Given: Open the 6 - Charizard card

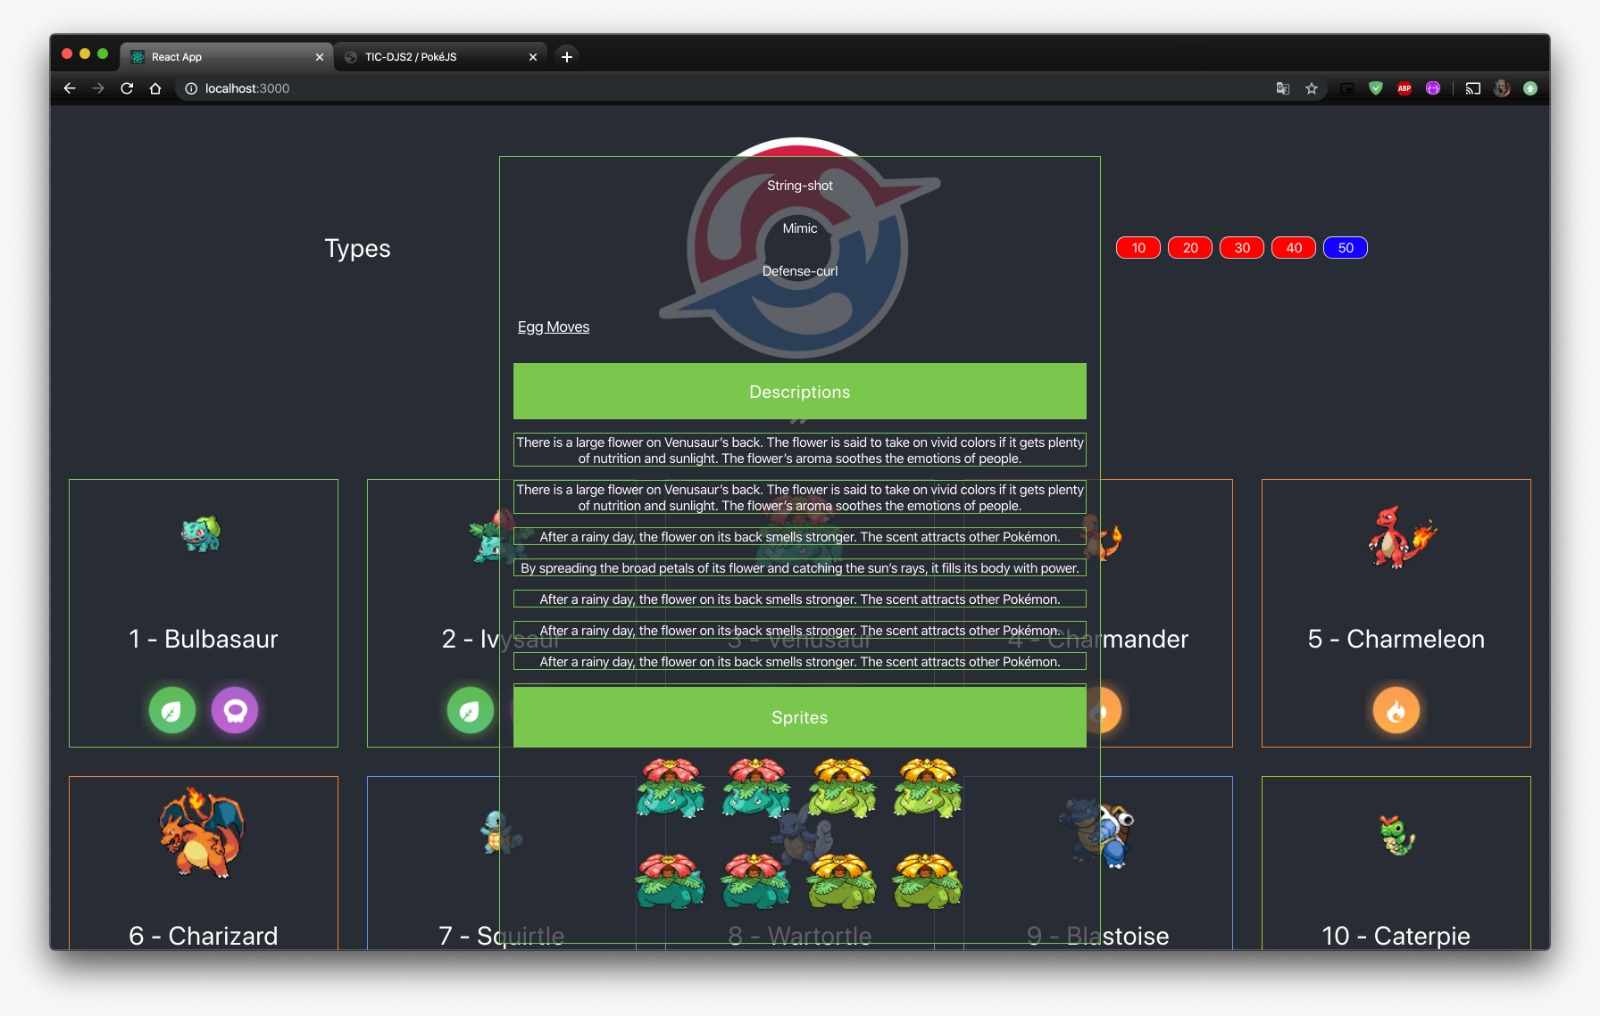Looking at the screenshot, I should pos(203,863).
